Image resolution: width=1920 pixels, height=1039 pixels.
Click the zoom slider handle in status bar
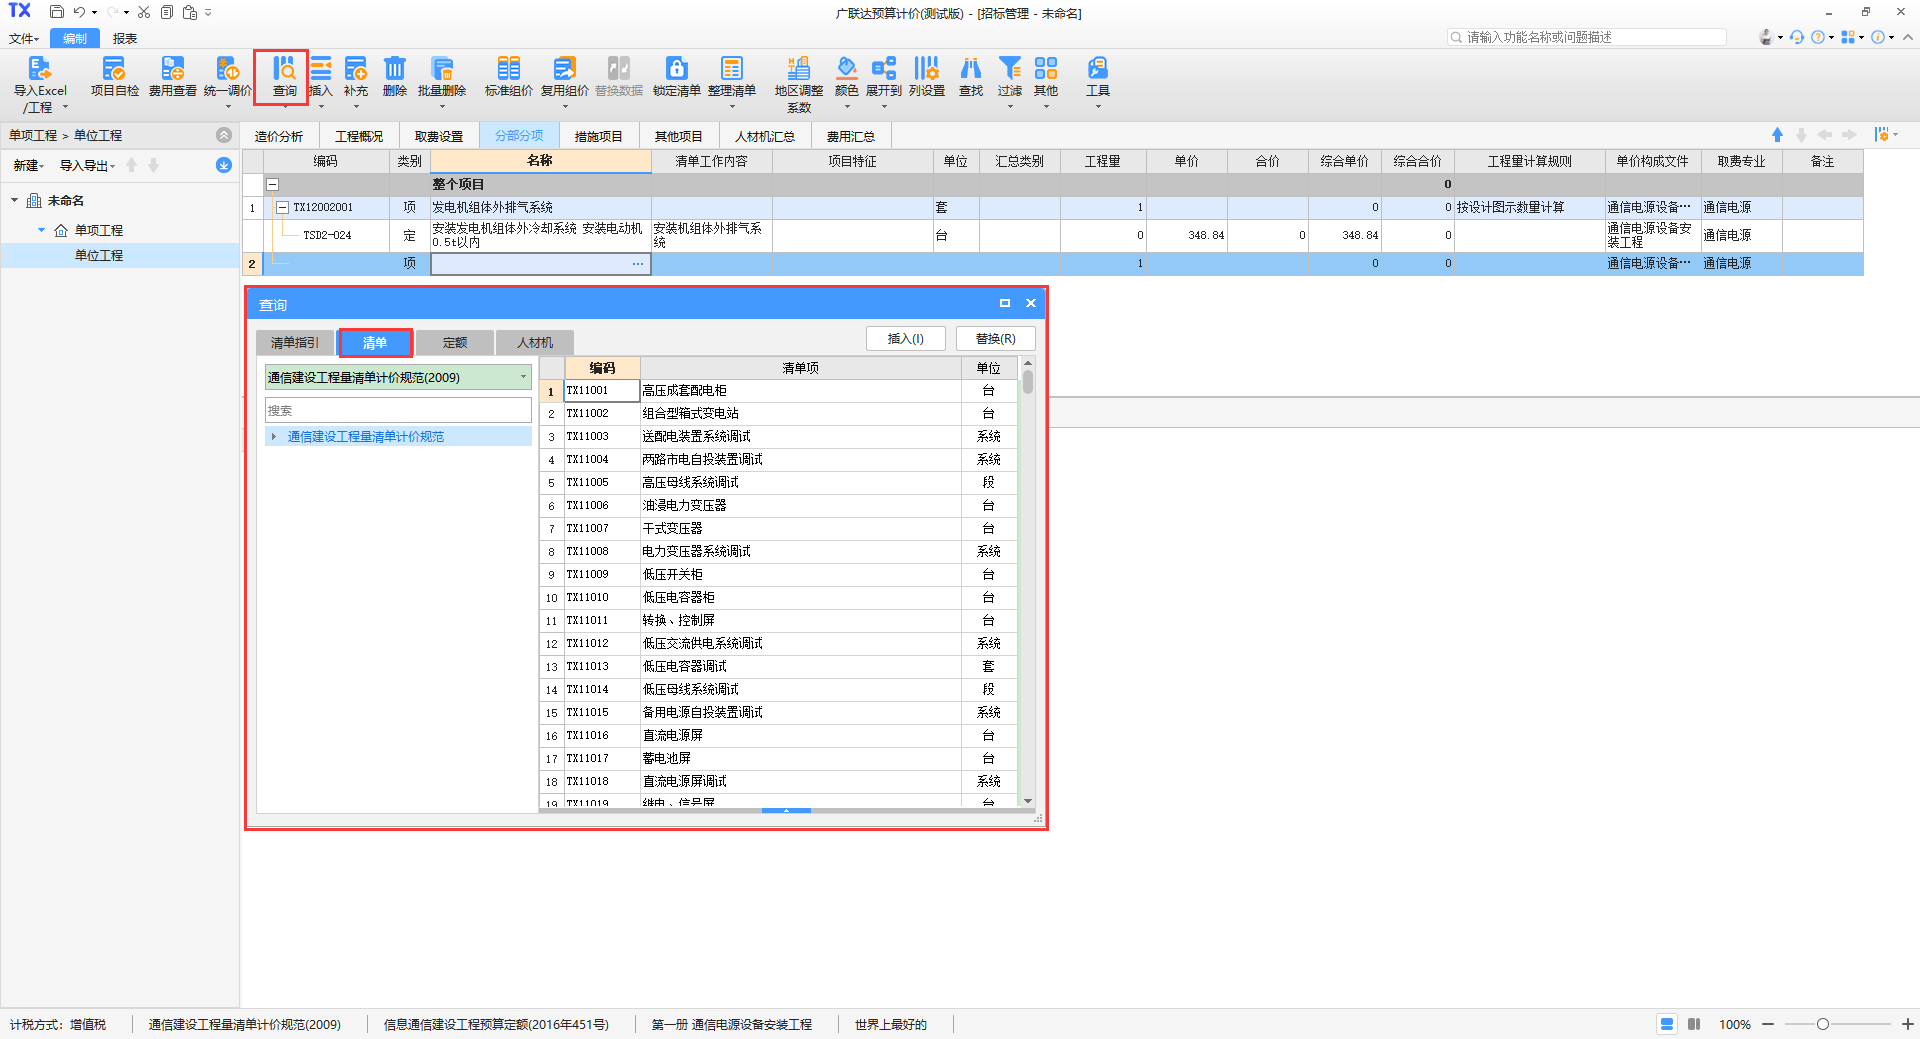1823,1024
